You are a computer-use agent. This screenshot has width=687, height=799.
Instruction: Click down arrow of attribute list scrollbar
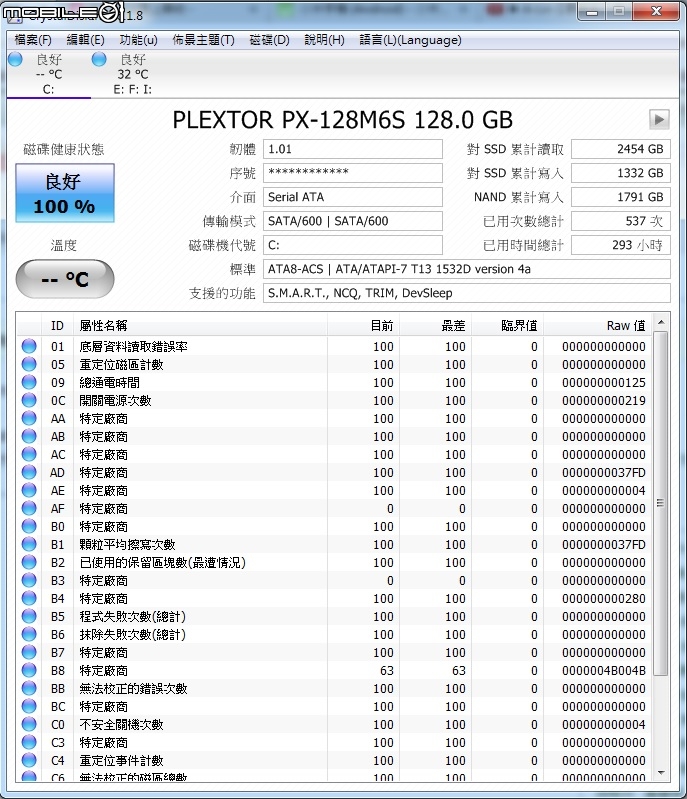[660, 773]
